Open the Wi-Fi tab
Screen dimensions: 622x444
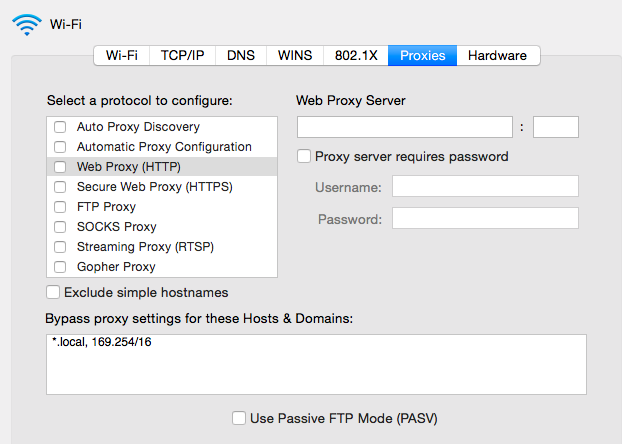[122, 56]
